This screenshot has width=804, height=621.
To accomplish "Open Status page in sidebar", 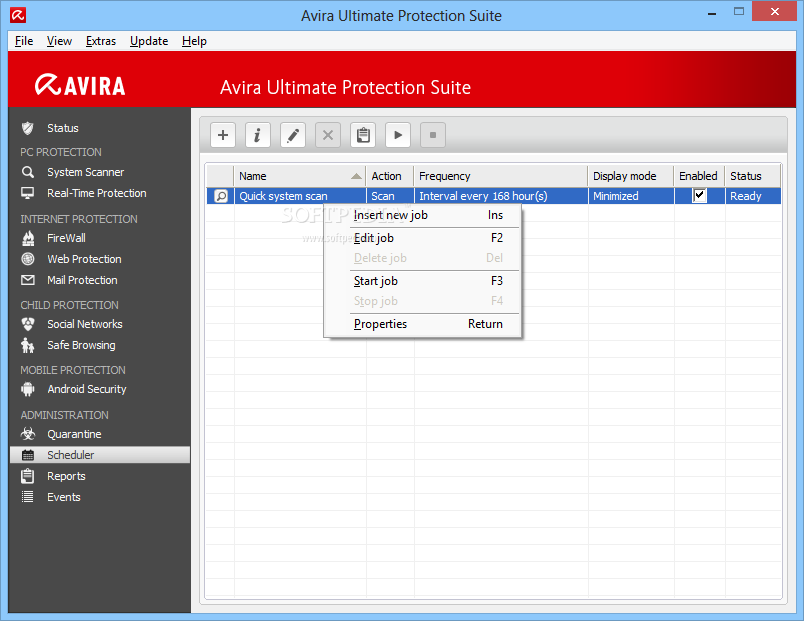I will (x=63, y=128).
